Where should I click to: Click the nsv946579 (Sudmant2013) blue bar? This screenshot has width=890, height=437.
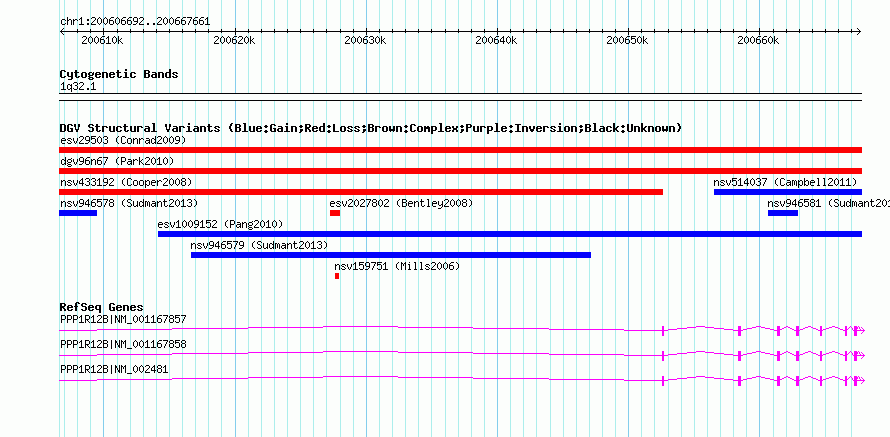tap(391, 255)
